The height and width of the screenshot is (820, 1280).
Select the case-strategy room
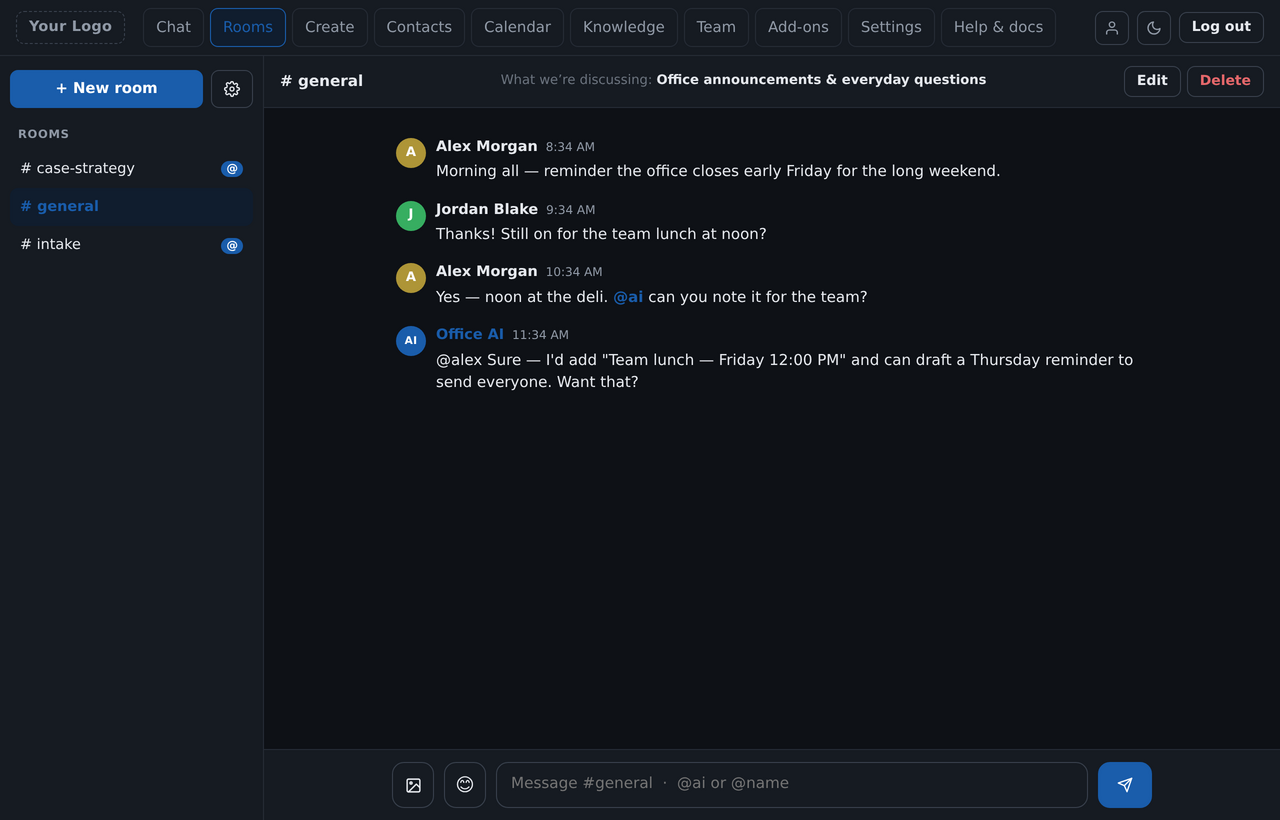tap(131, 169)
